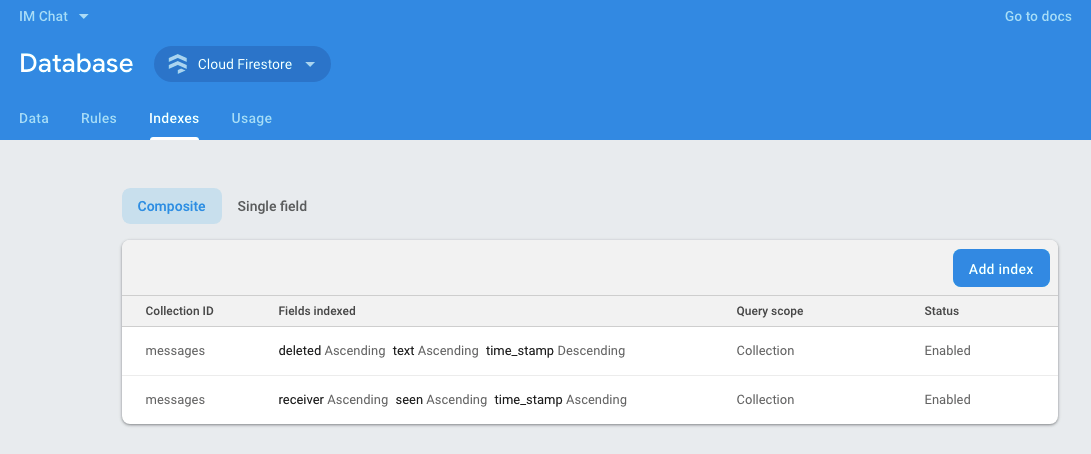Click the Cloud Firestore logo icon
Viewport: 1091px width, 454px height.
tap(177, 64)
